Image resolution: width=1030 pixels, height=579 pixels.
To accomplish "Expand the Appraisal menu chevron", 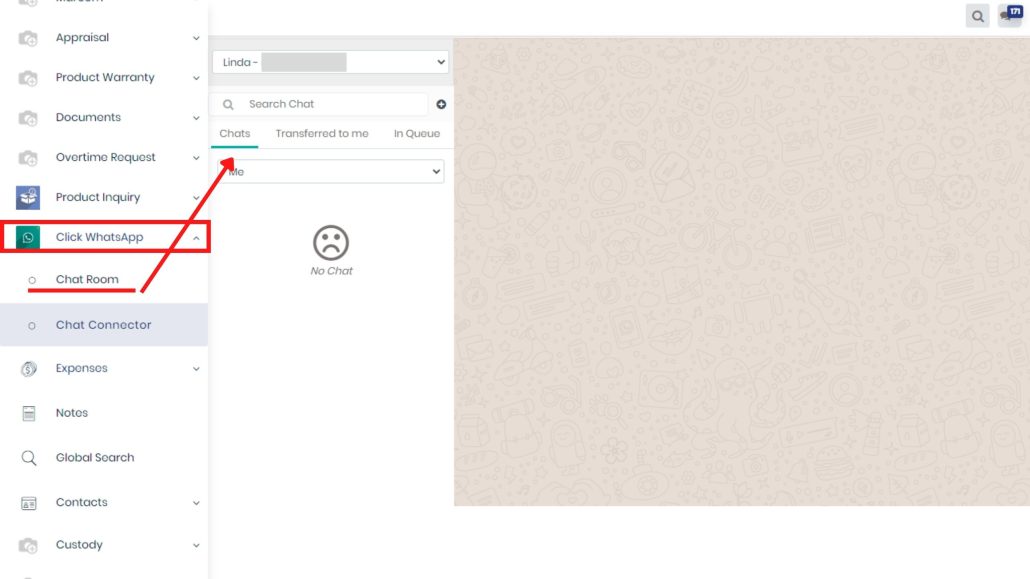I will tap(196, 38).
